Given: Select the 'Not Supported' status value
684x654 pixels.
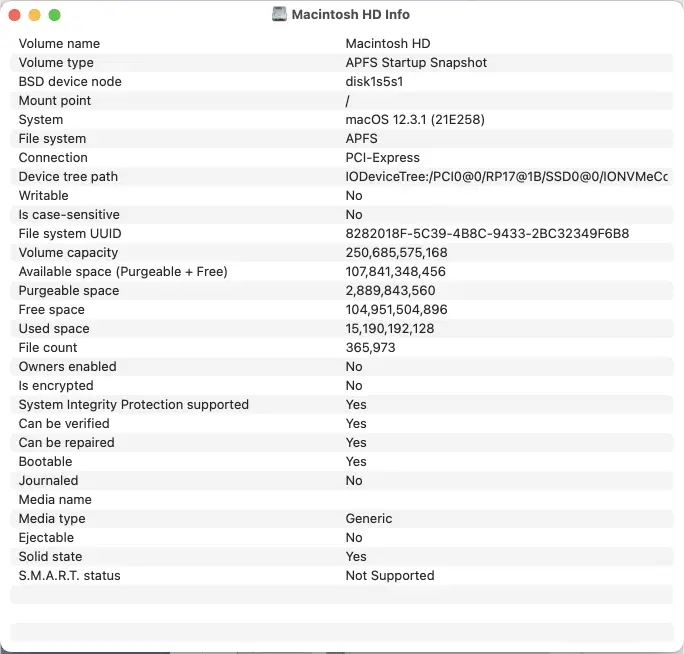Looking at the screenshot, I should click(x=390, y=576).
